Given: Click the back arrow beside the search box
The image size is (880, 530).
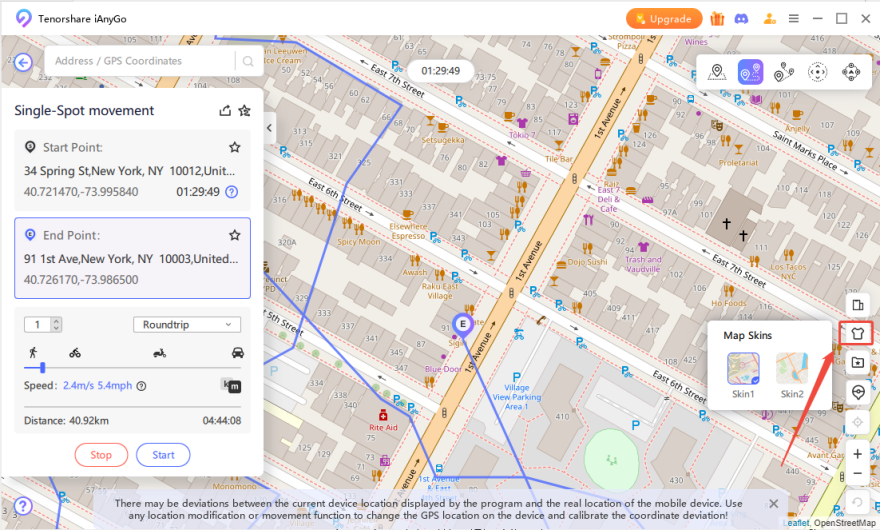Looking at the screenshot, I should tap(22, 61).
